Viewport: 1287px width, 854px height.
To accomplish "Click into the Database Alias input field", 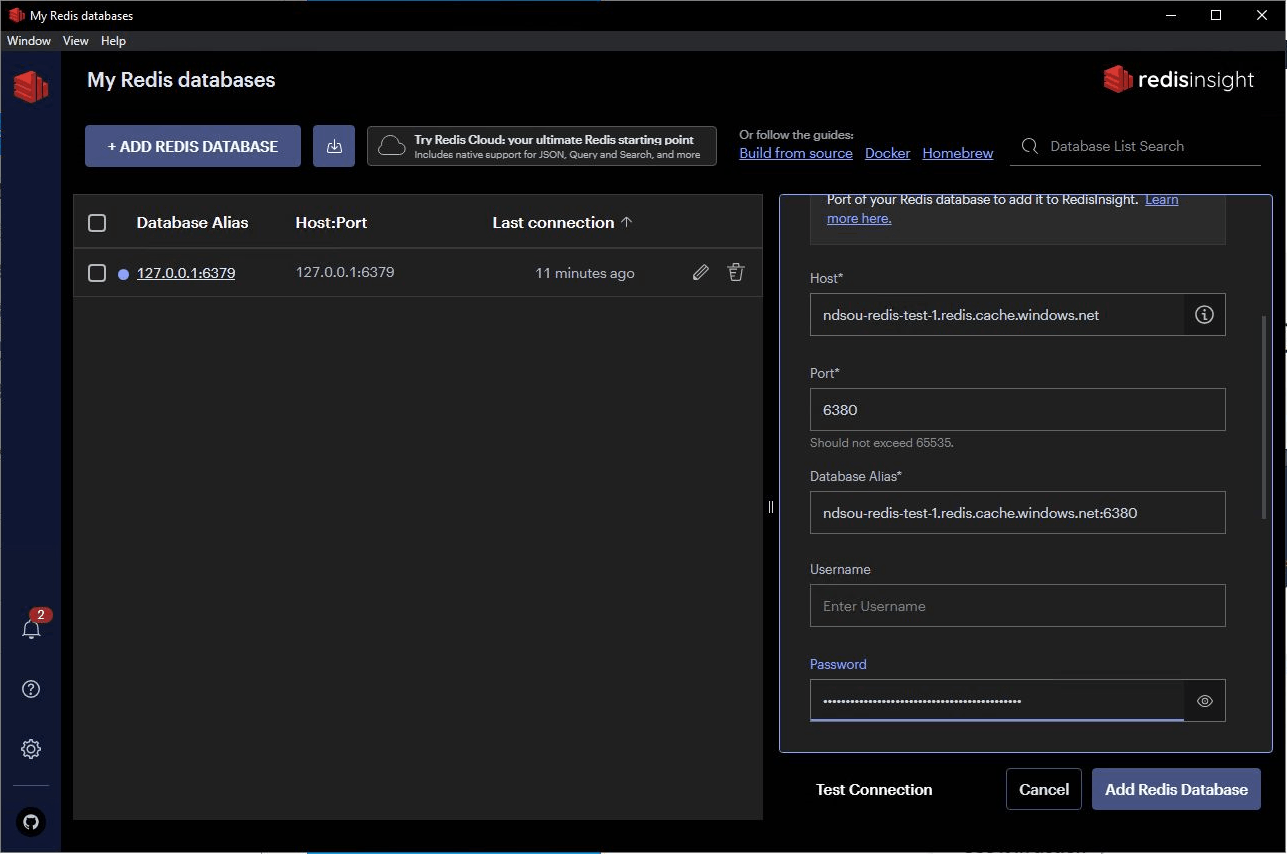I will pos(1018,513).
